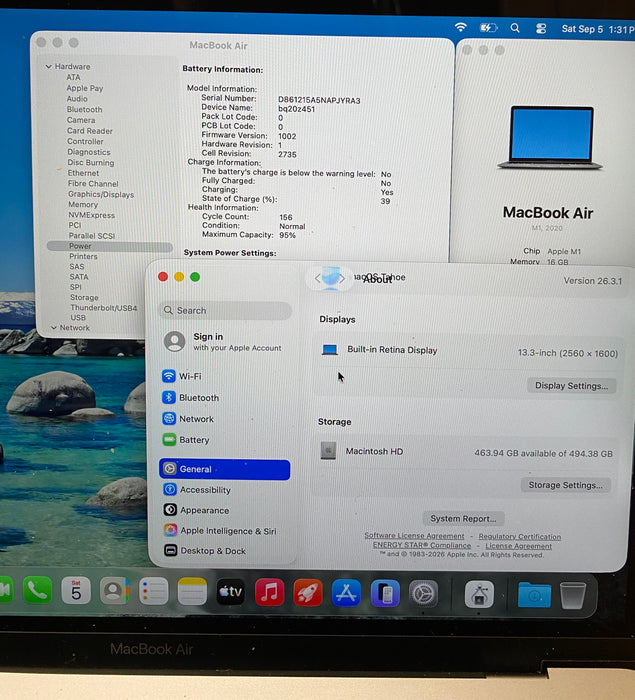635x700 pixels.
Task: Select Power in the System Information sidebar
Action: tap(109, 246)
